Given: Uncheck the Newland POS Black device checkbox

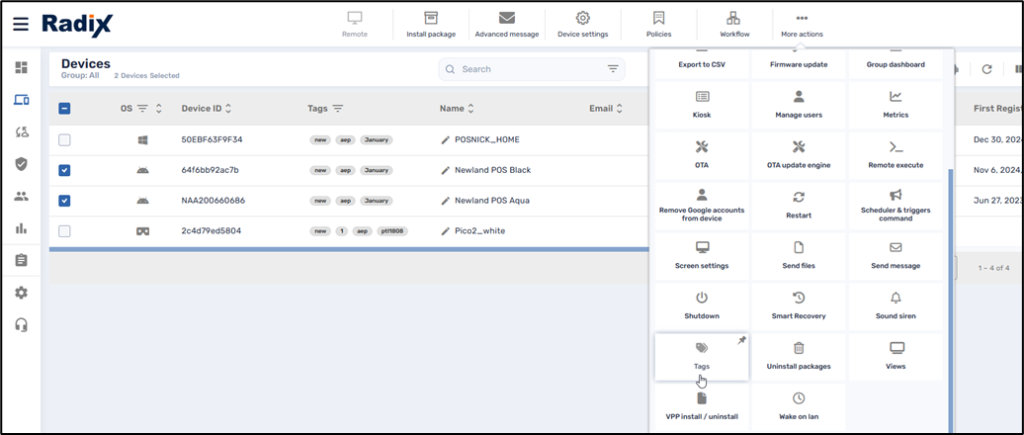Looking at the screenshot, I should (65, 170).
